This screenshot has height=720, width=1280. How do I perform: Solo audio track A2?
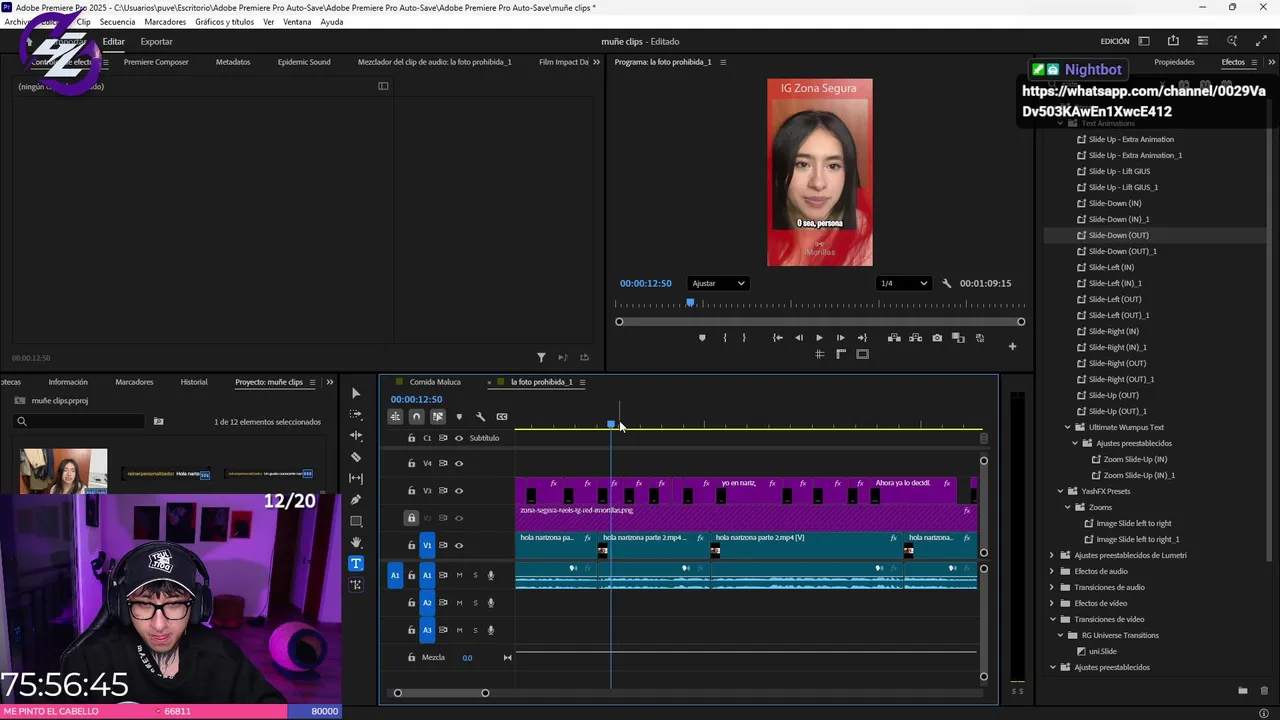[x=475, y=603]
